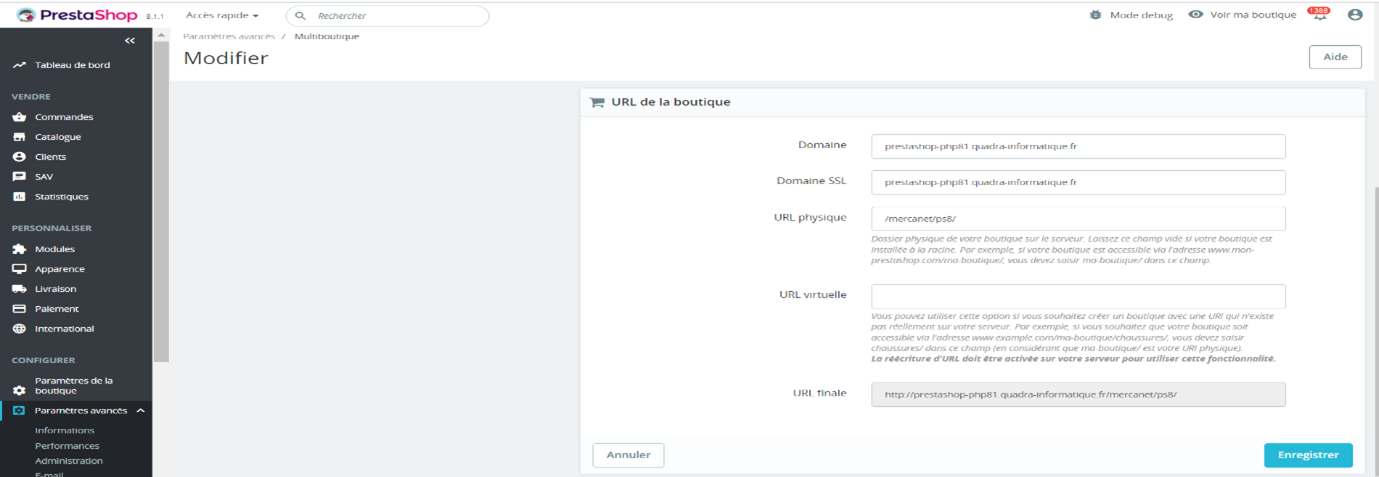This screenshot has height=477, width=1379.
Task: Click the Domaine input field
Action: [x=1078, y=146]
